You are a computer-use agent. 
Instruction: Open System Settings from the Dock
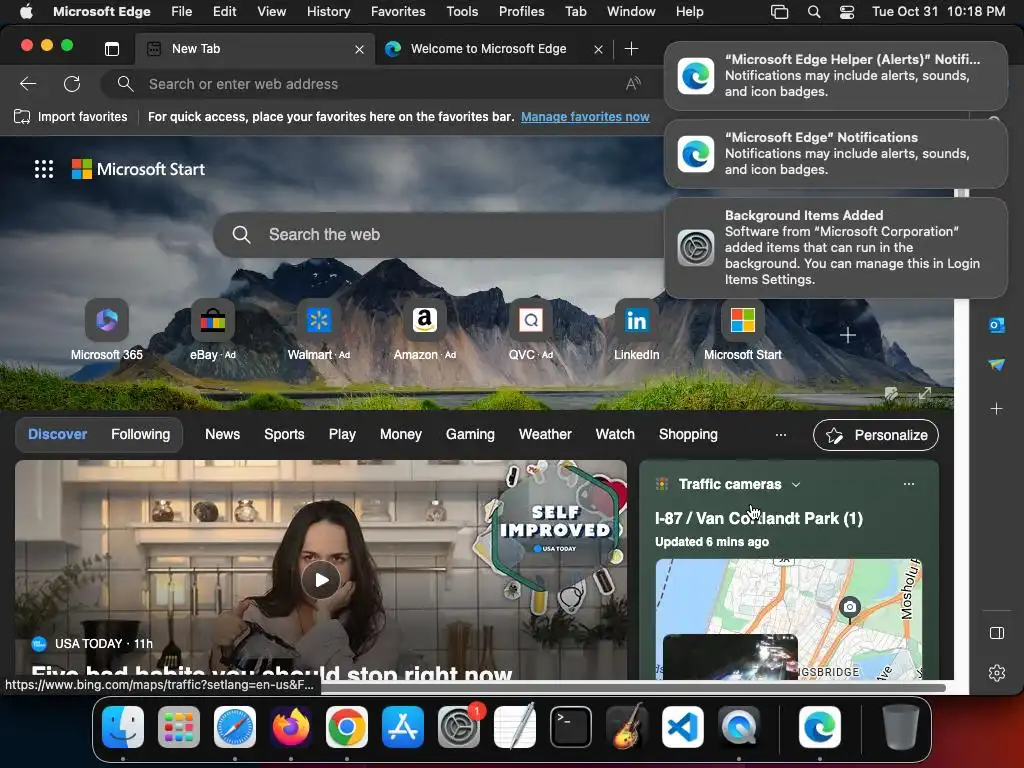[x=459, y=727]
